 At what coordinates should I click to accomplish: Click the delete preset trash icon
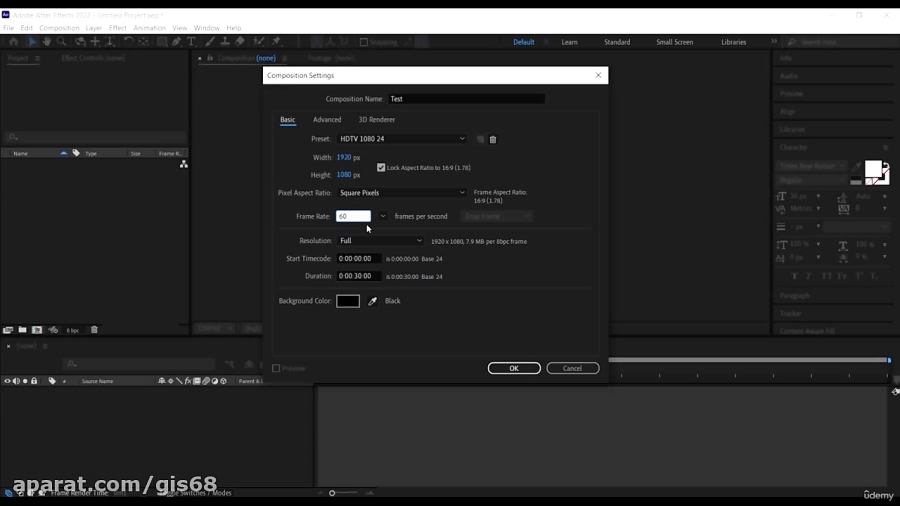[492, 139]
